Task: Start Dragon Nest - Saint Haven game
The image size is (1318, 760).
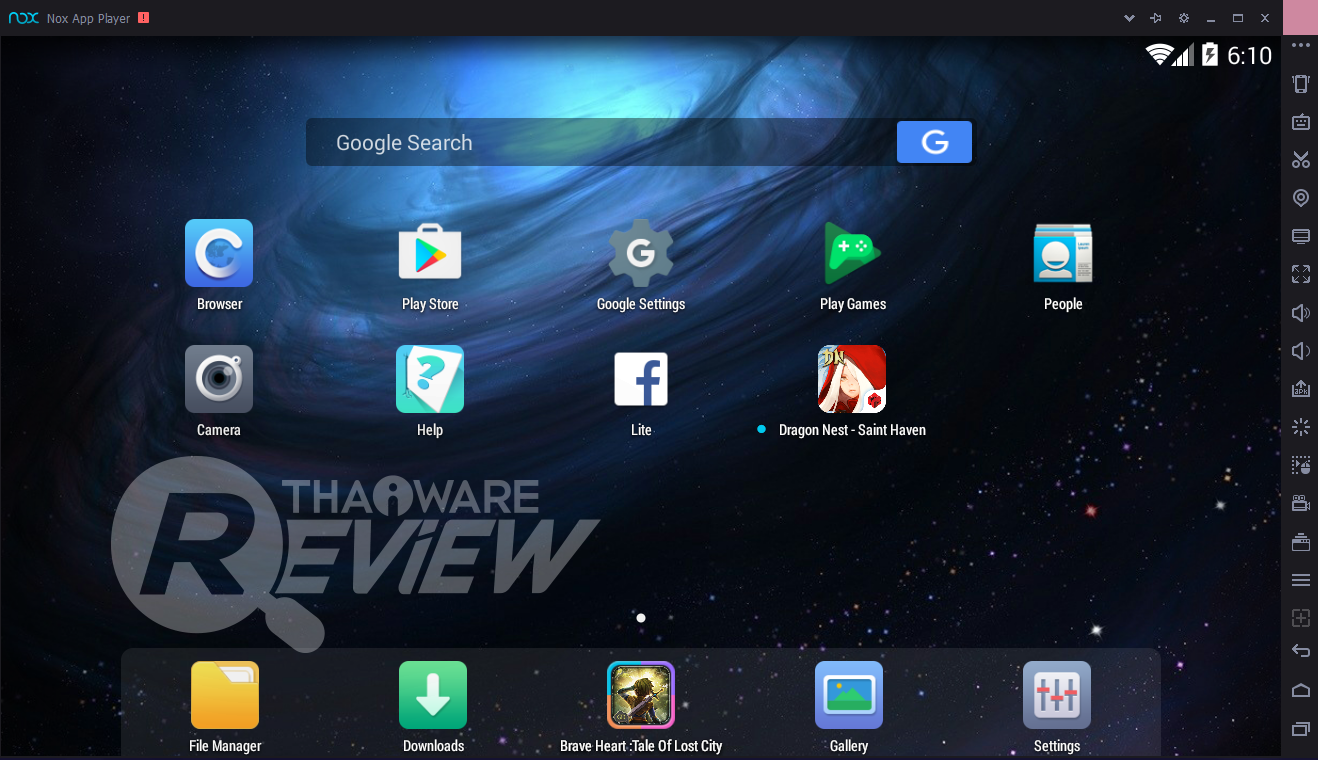Action: click(852, 379)
